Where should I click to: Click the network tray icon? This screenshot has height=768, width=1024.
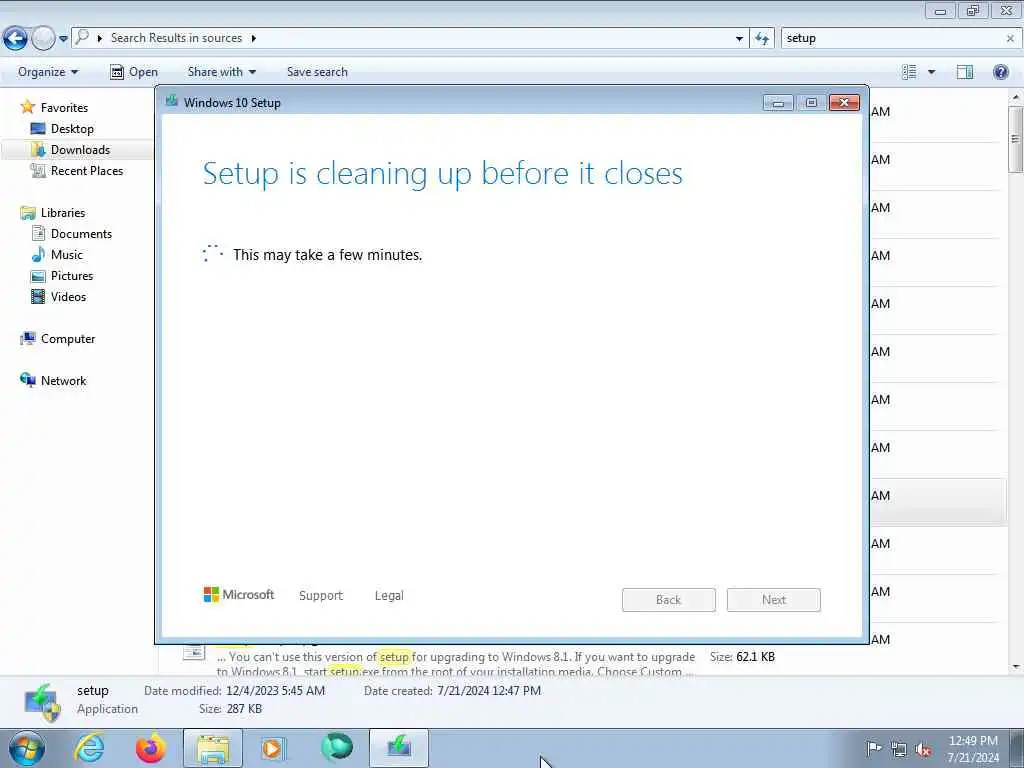coord(899,749)
